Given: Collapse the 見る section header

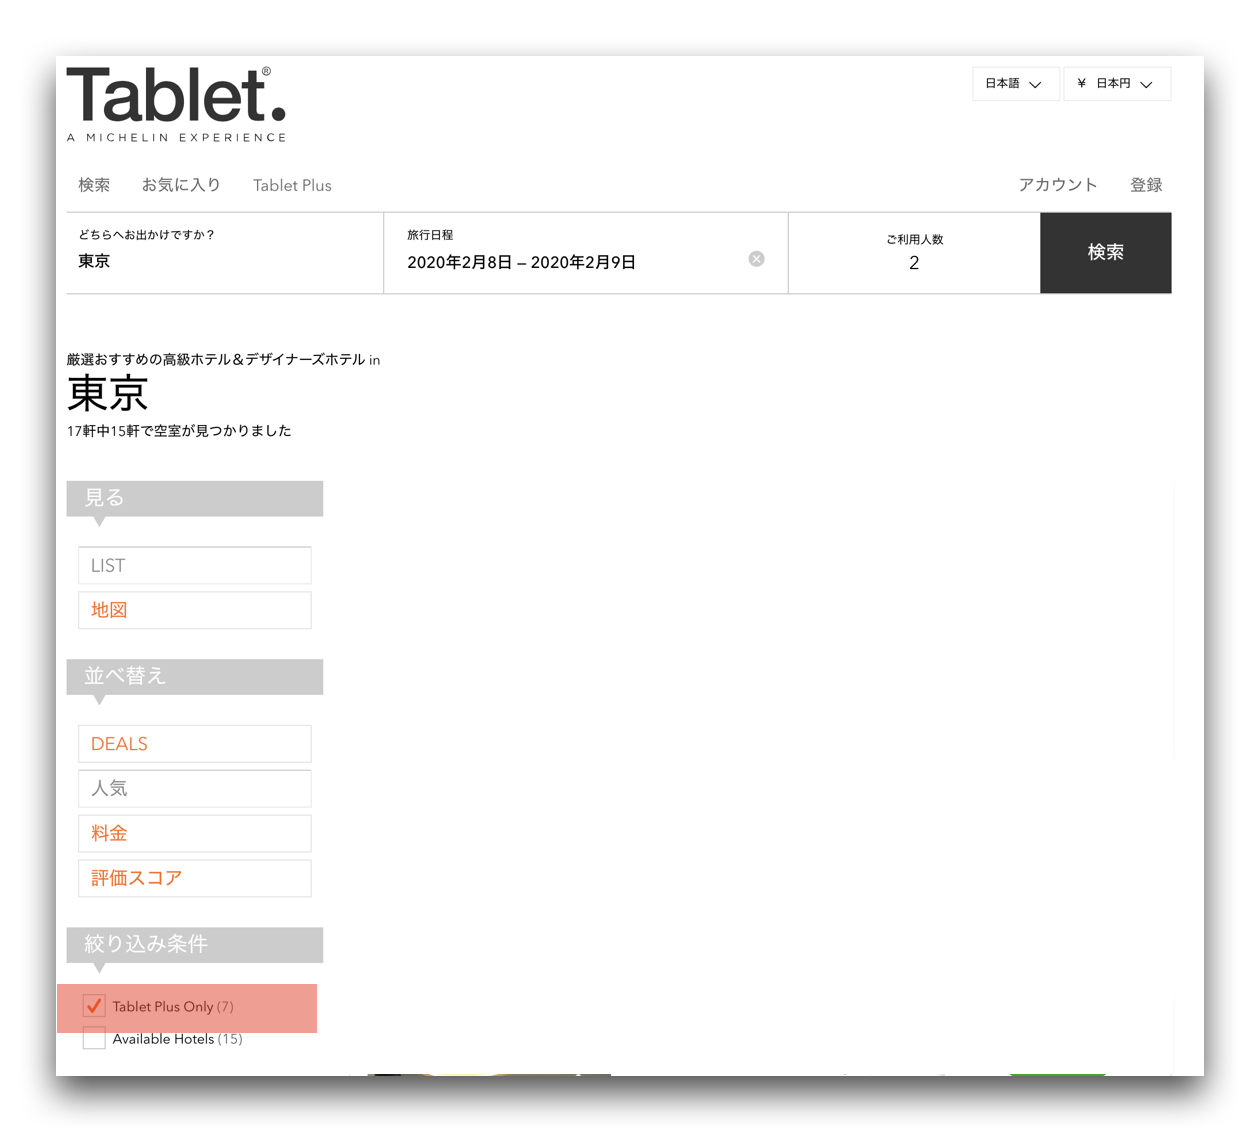Looking at the screenshot, I should (195, 499).
